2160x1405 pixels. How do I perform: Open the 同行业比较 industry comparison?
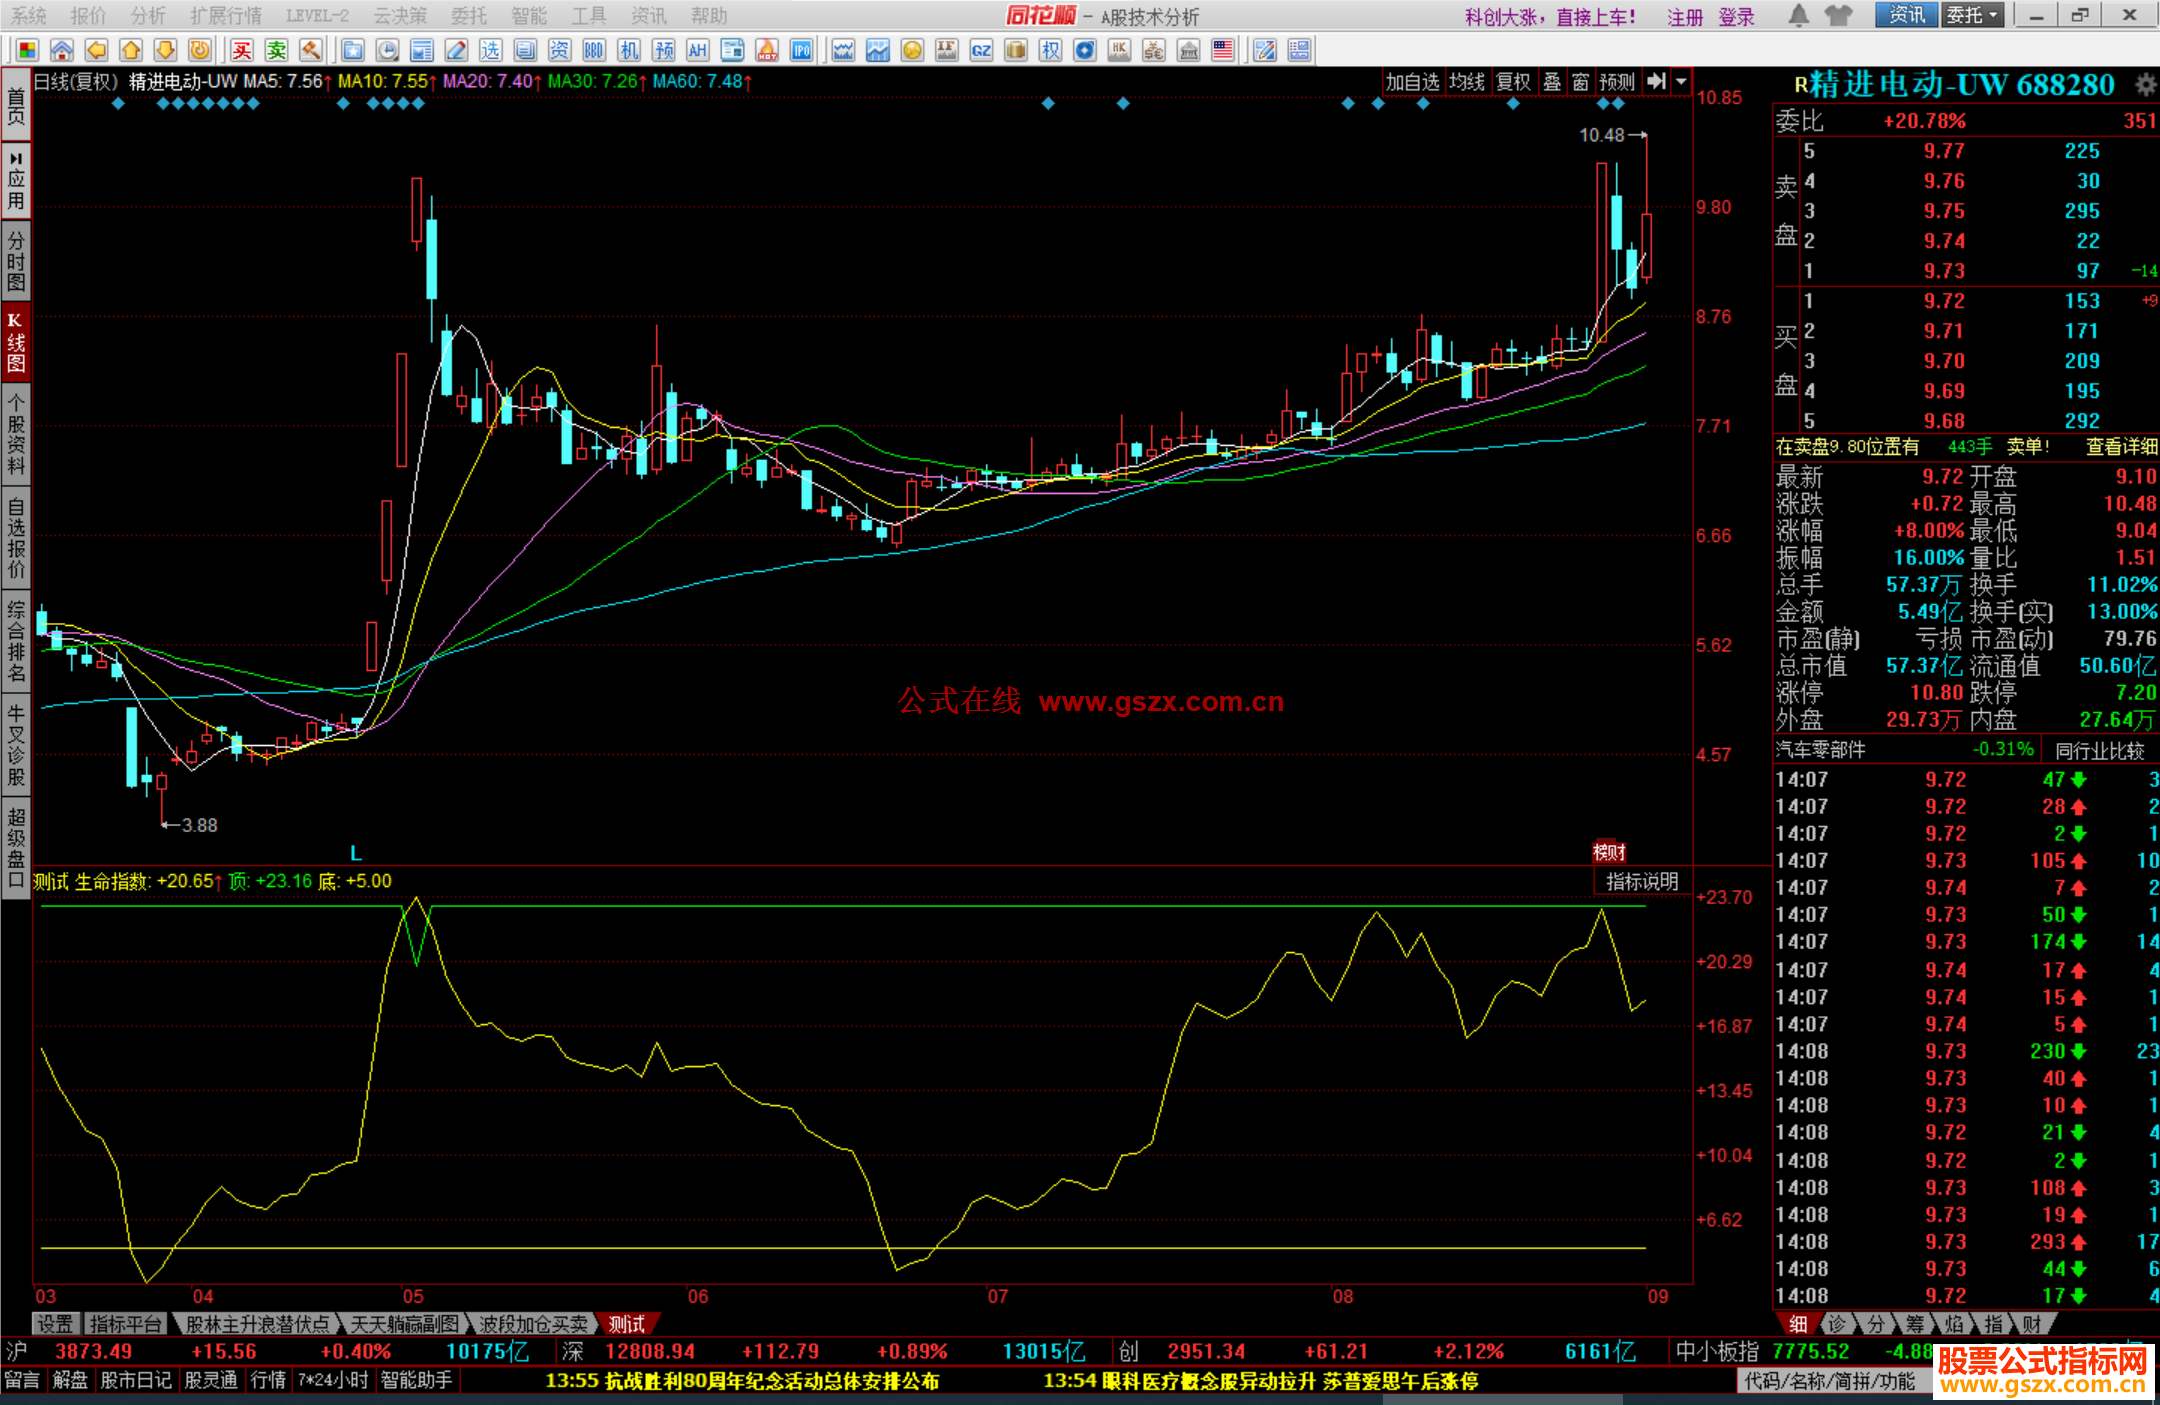pos(2099,750)
